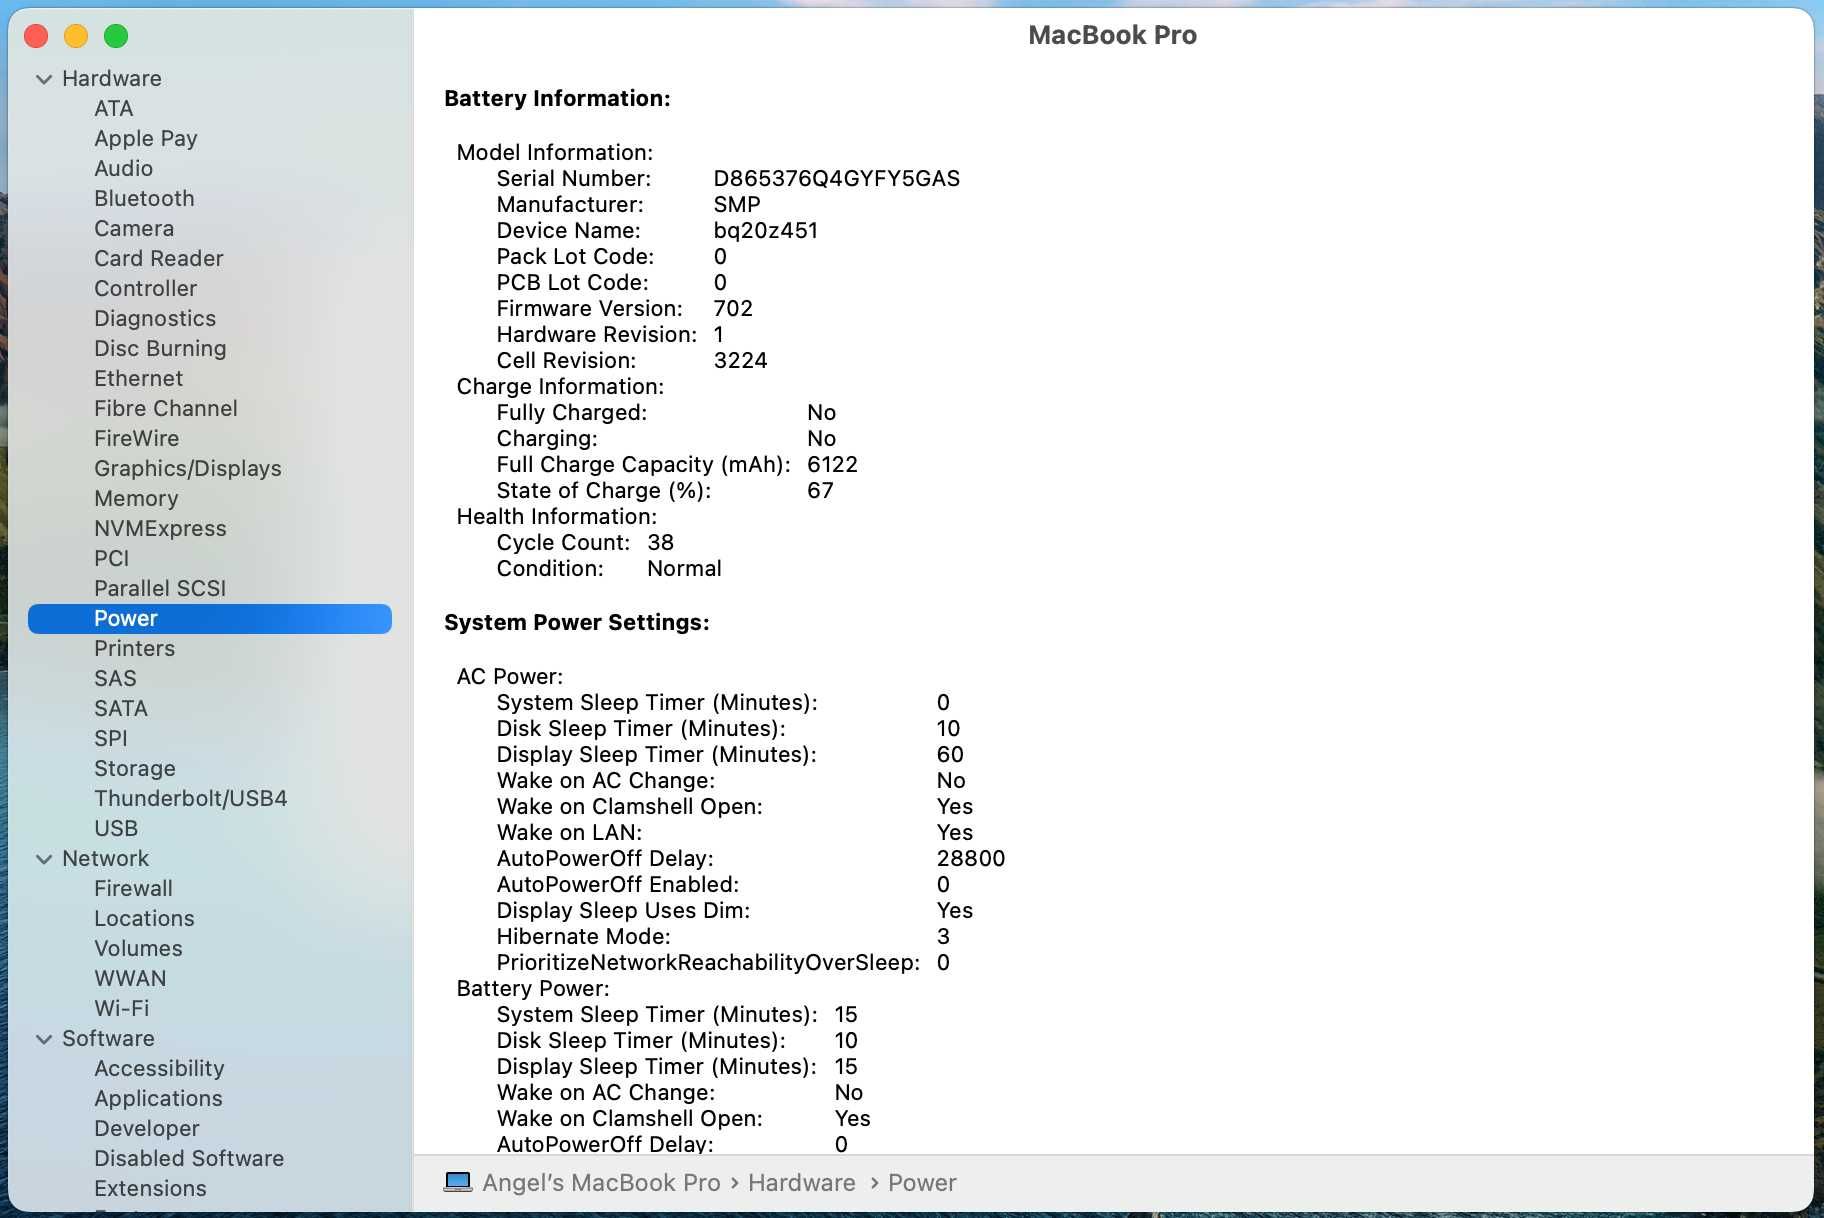Viewport: 1824px width, 1218px height.
Task: Click Hardware in the path bar
Action: [x=802, y=1183]
